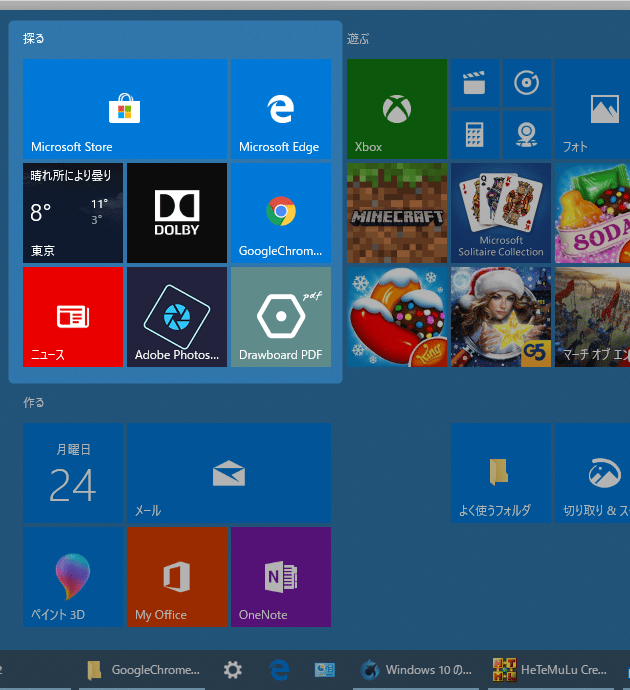The height and width of the screenshot is (690, 630).
Task: Select the 遊ぶ group heading
Action: pyautogui.click(x=358, y=39)
